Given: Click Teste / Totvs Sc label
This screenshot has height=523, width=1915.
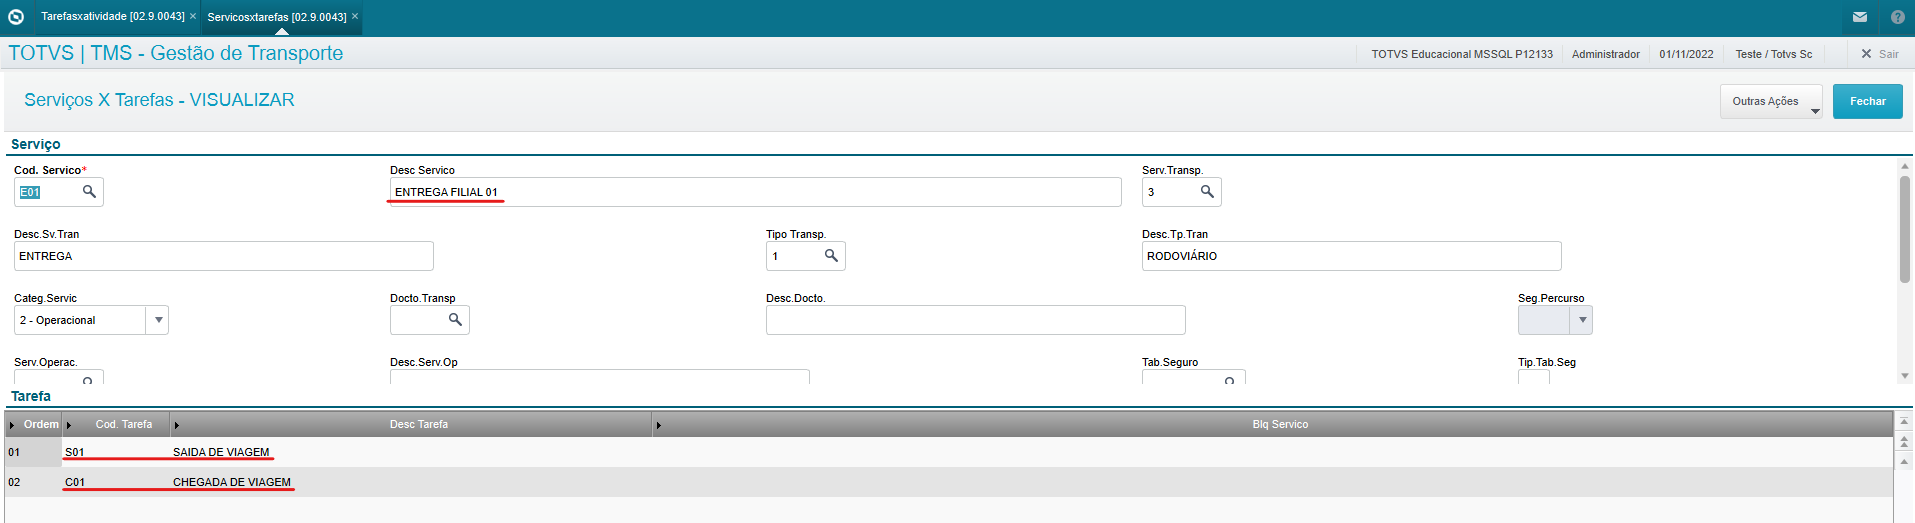Looking at the screenshot, I should coord(1774,54).
